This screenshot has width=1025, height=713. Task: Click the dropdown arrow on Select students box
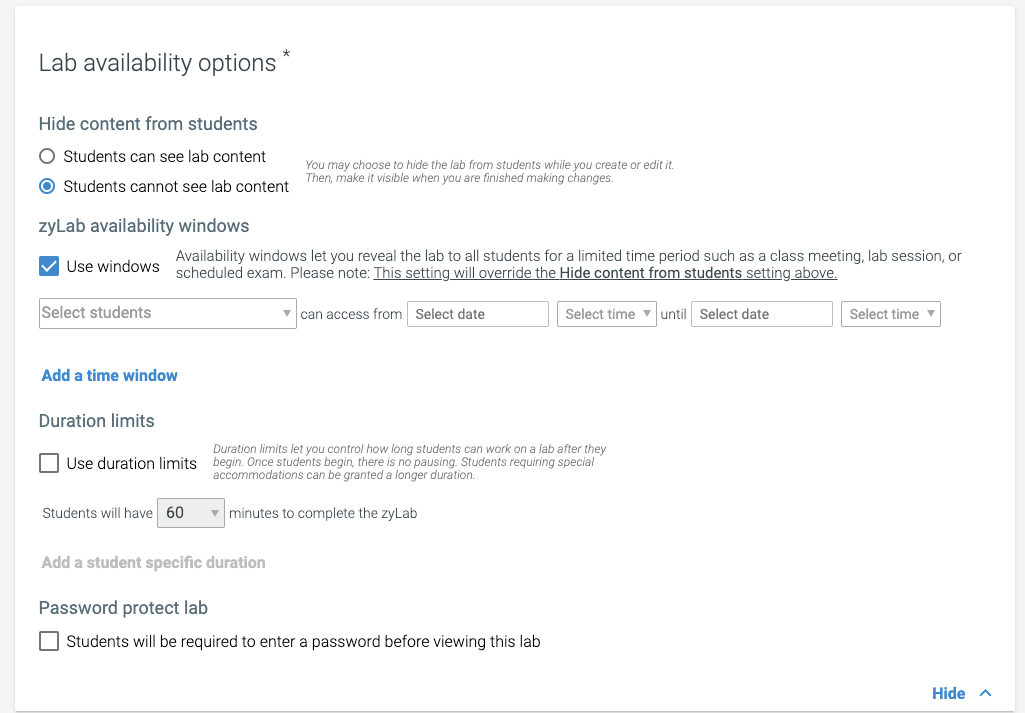pyautogui.click(x=289, y=313)
